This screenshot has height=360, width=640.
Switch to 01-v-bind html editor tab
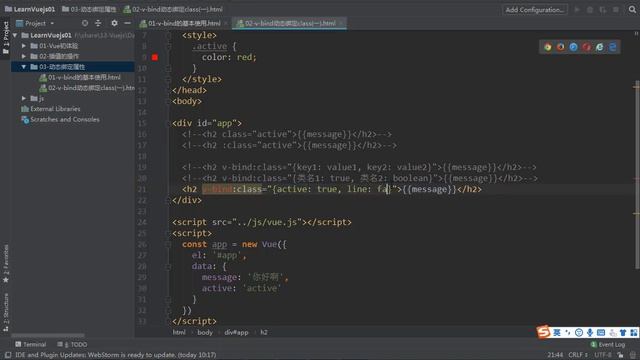click(x=184, y=23)
